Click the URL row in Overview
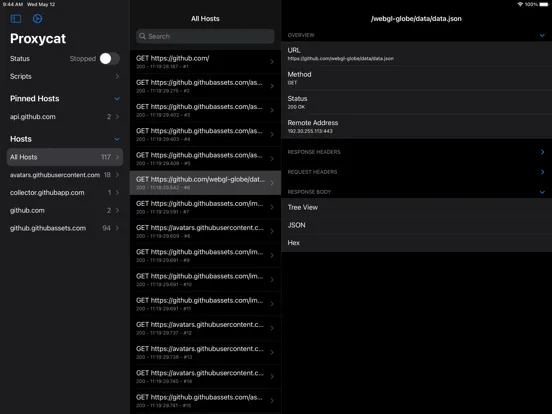Image resolution: width=552 pixels, height=414 pixels. (417, 54)
